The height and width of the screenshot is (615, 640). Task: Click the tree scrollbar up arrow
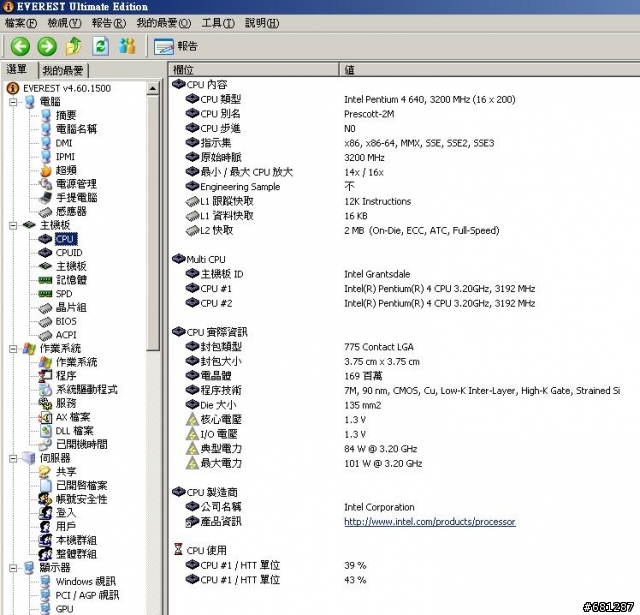153,88
